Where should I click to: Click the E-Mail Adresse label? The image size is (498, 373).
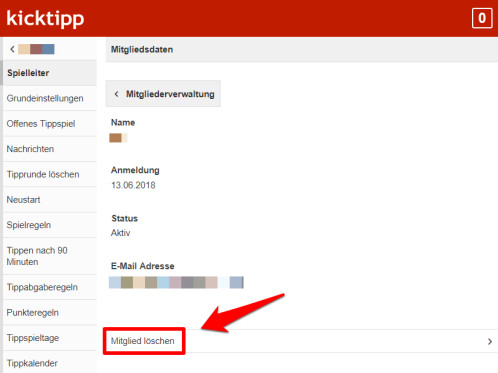pyautogui.click(x=143, y=266)
